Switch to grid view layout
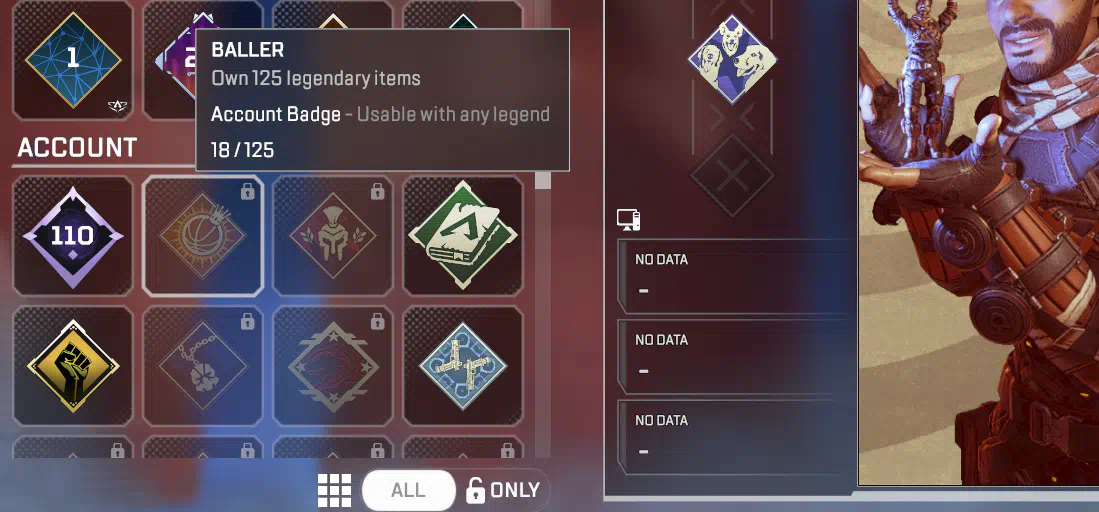1099x512 pixels. [x=334, y=490]
